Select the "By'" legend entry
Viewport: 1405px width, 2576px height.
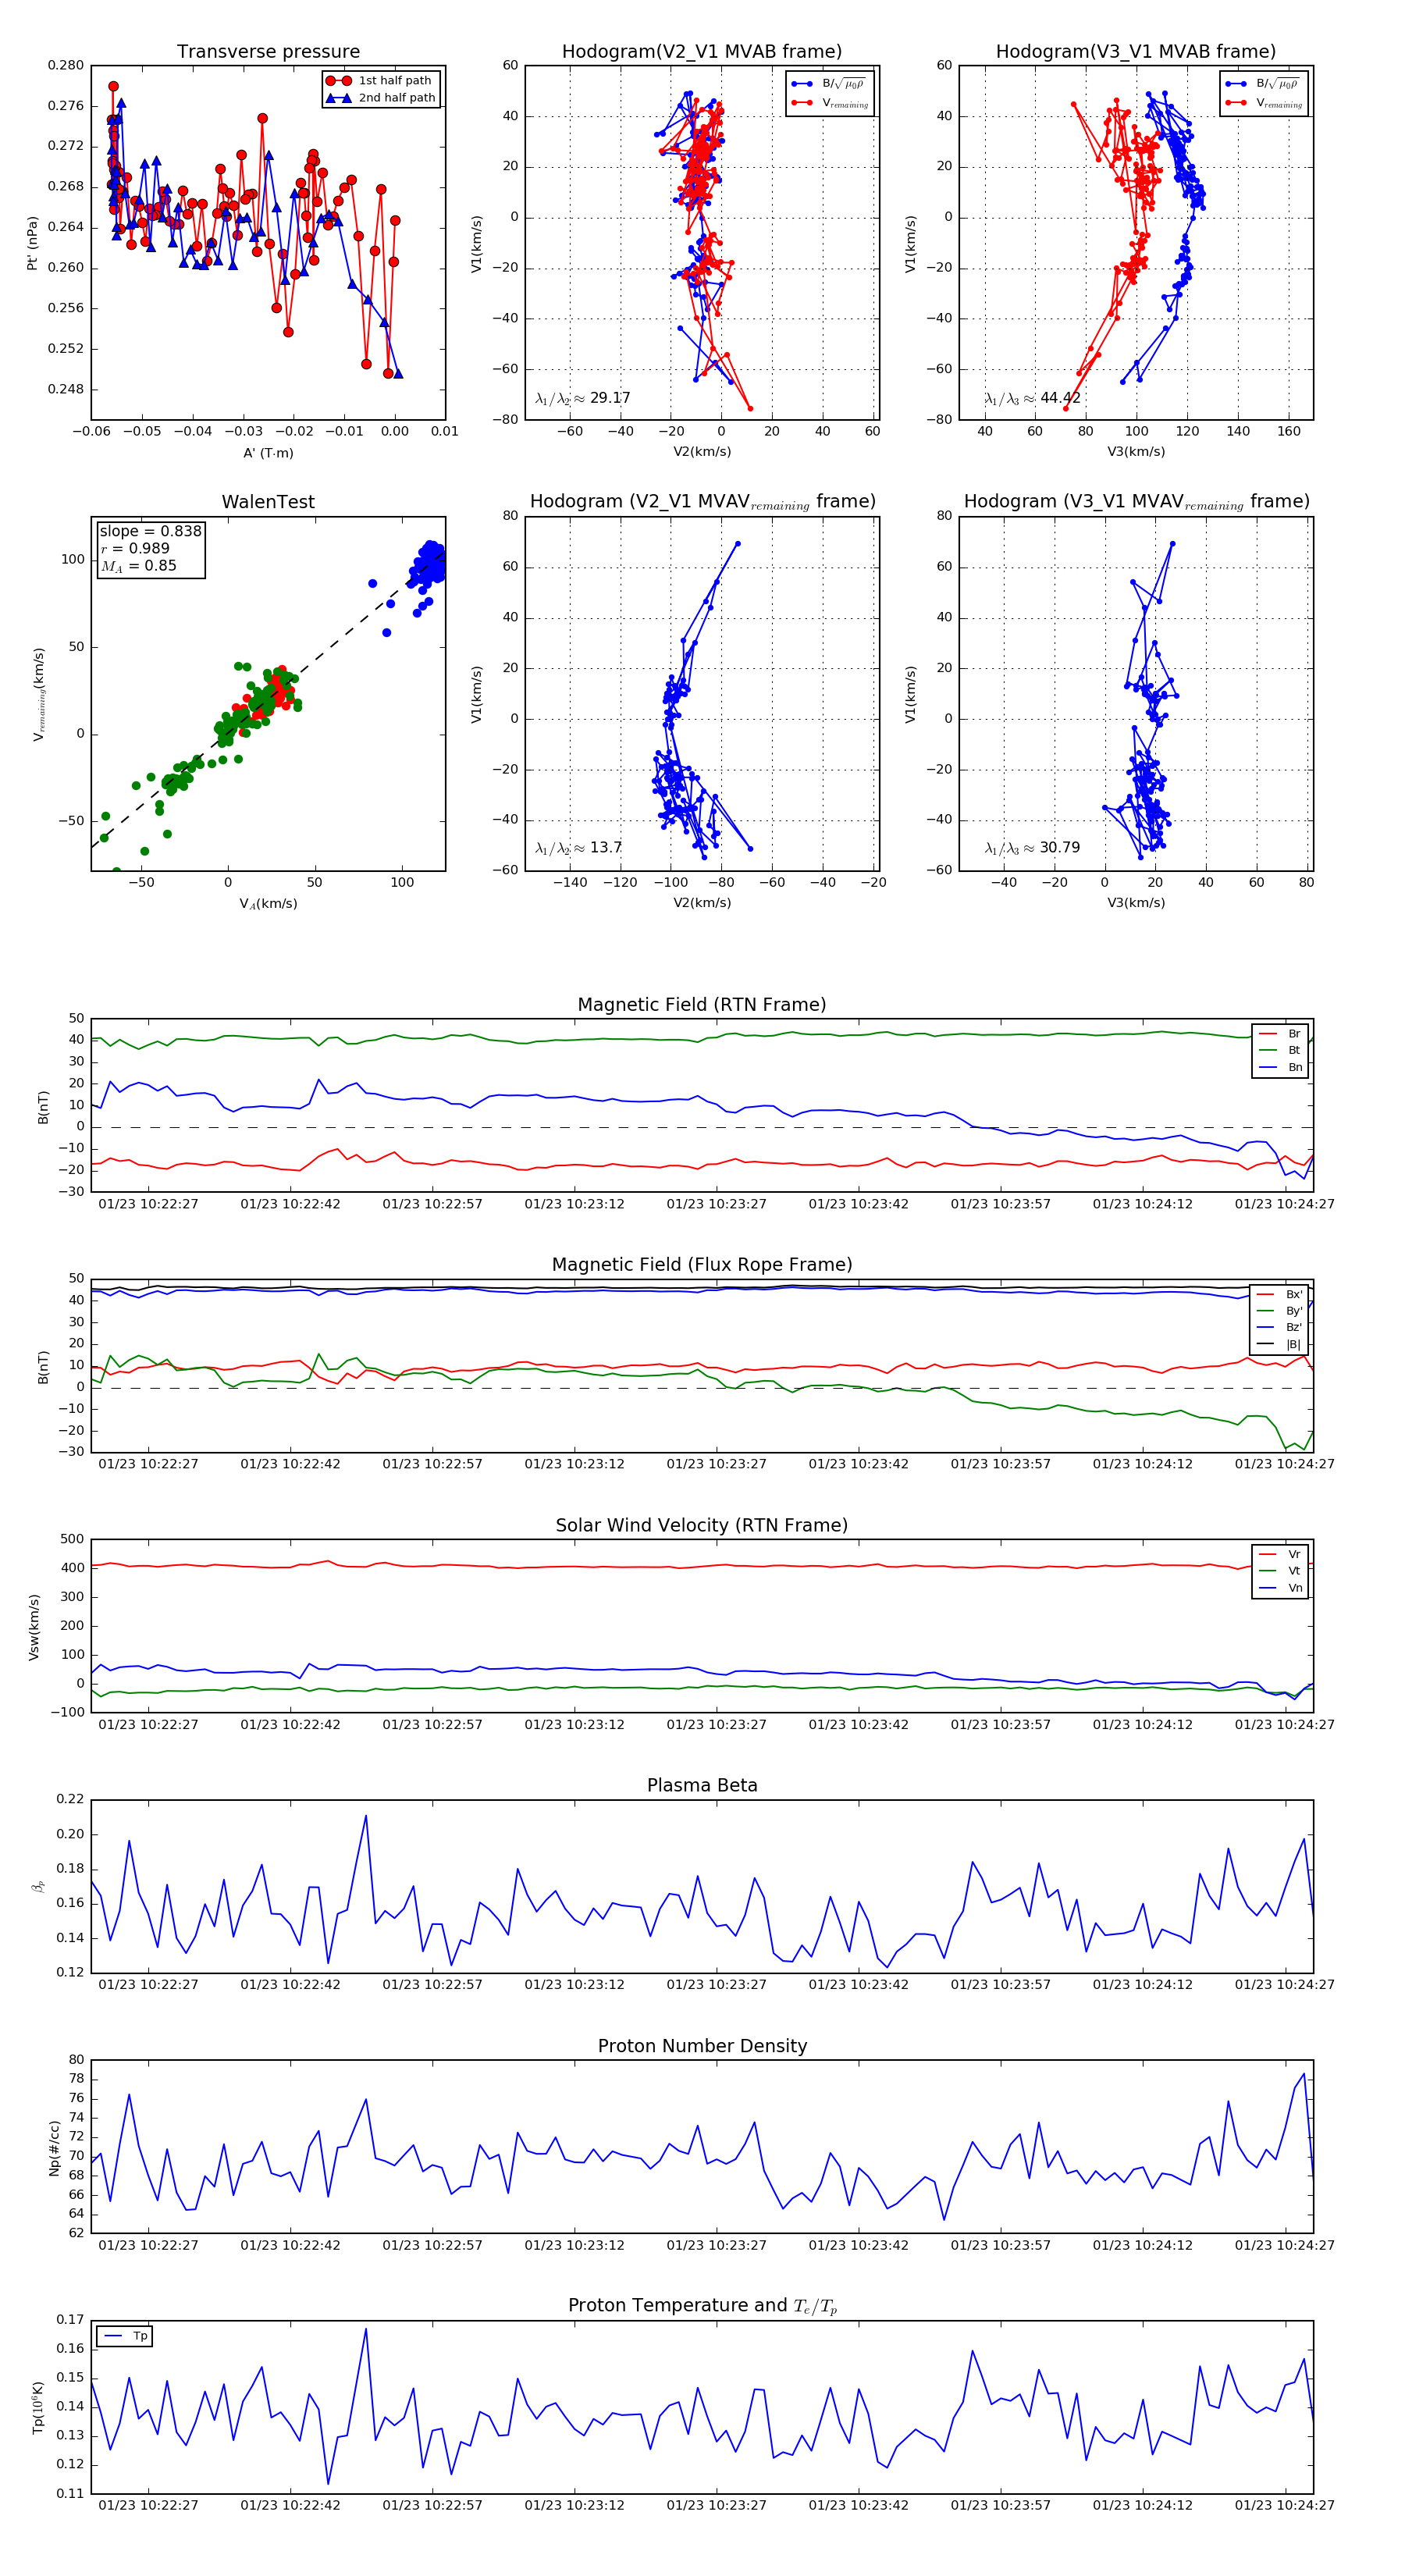(1281, 1311)
